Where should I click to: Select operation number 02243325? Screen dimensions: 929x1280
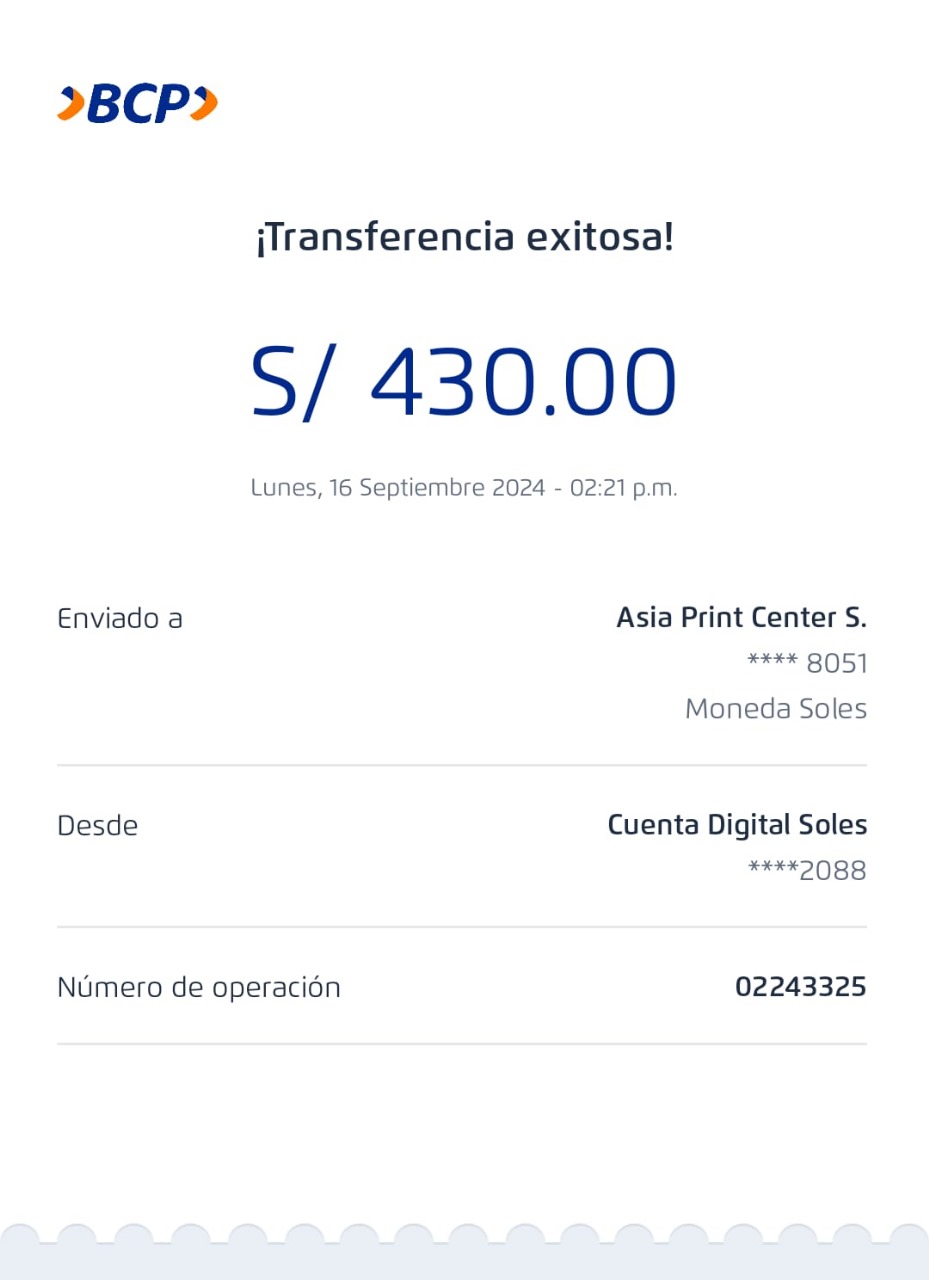pos(800,988)
